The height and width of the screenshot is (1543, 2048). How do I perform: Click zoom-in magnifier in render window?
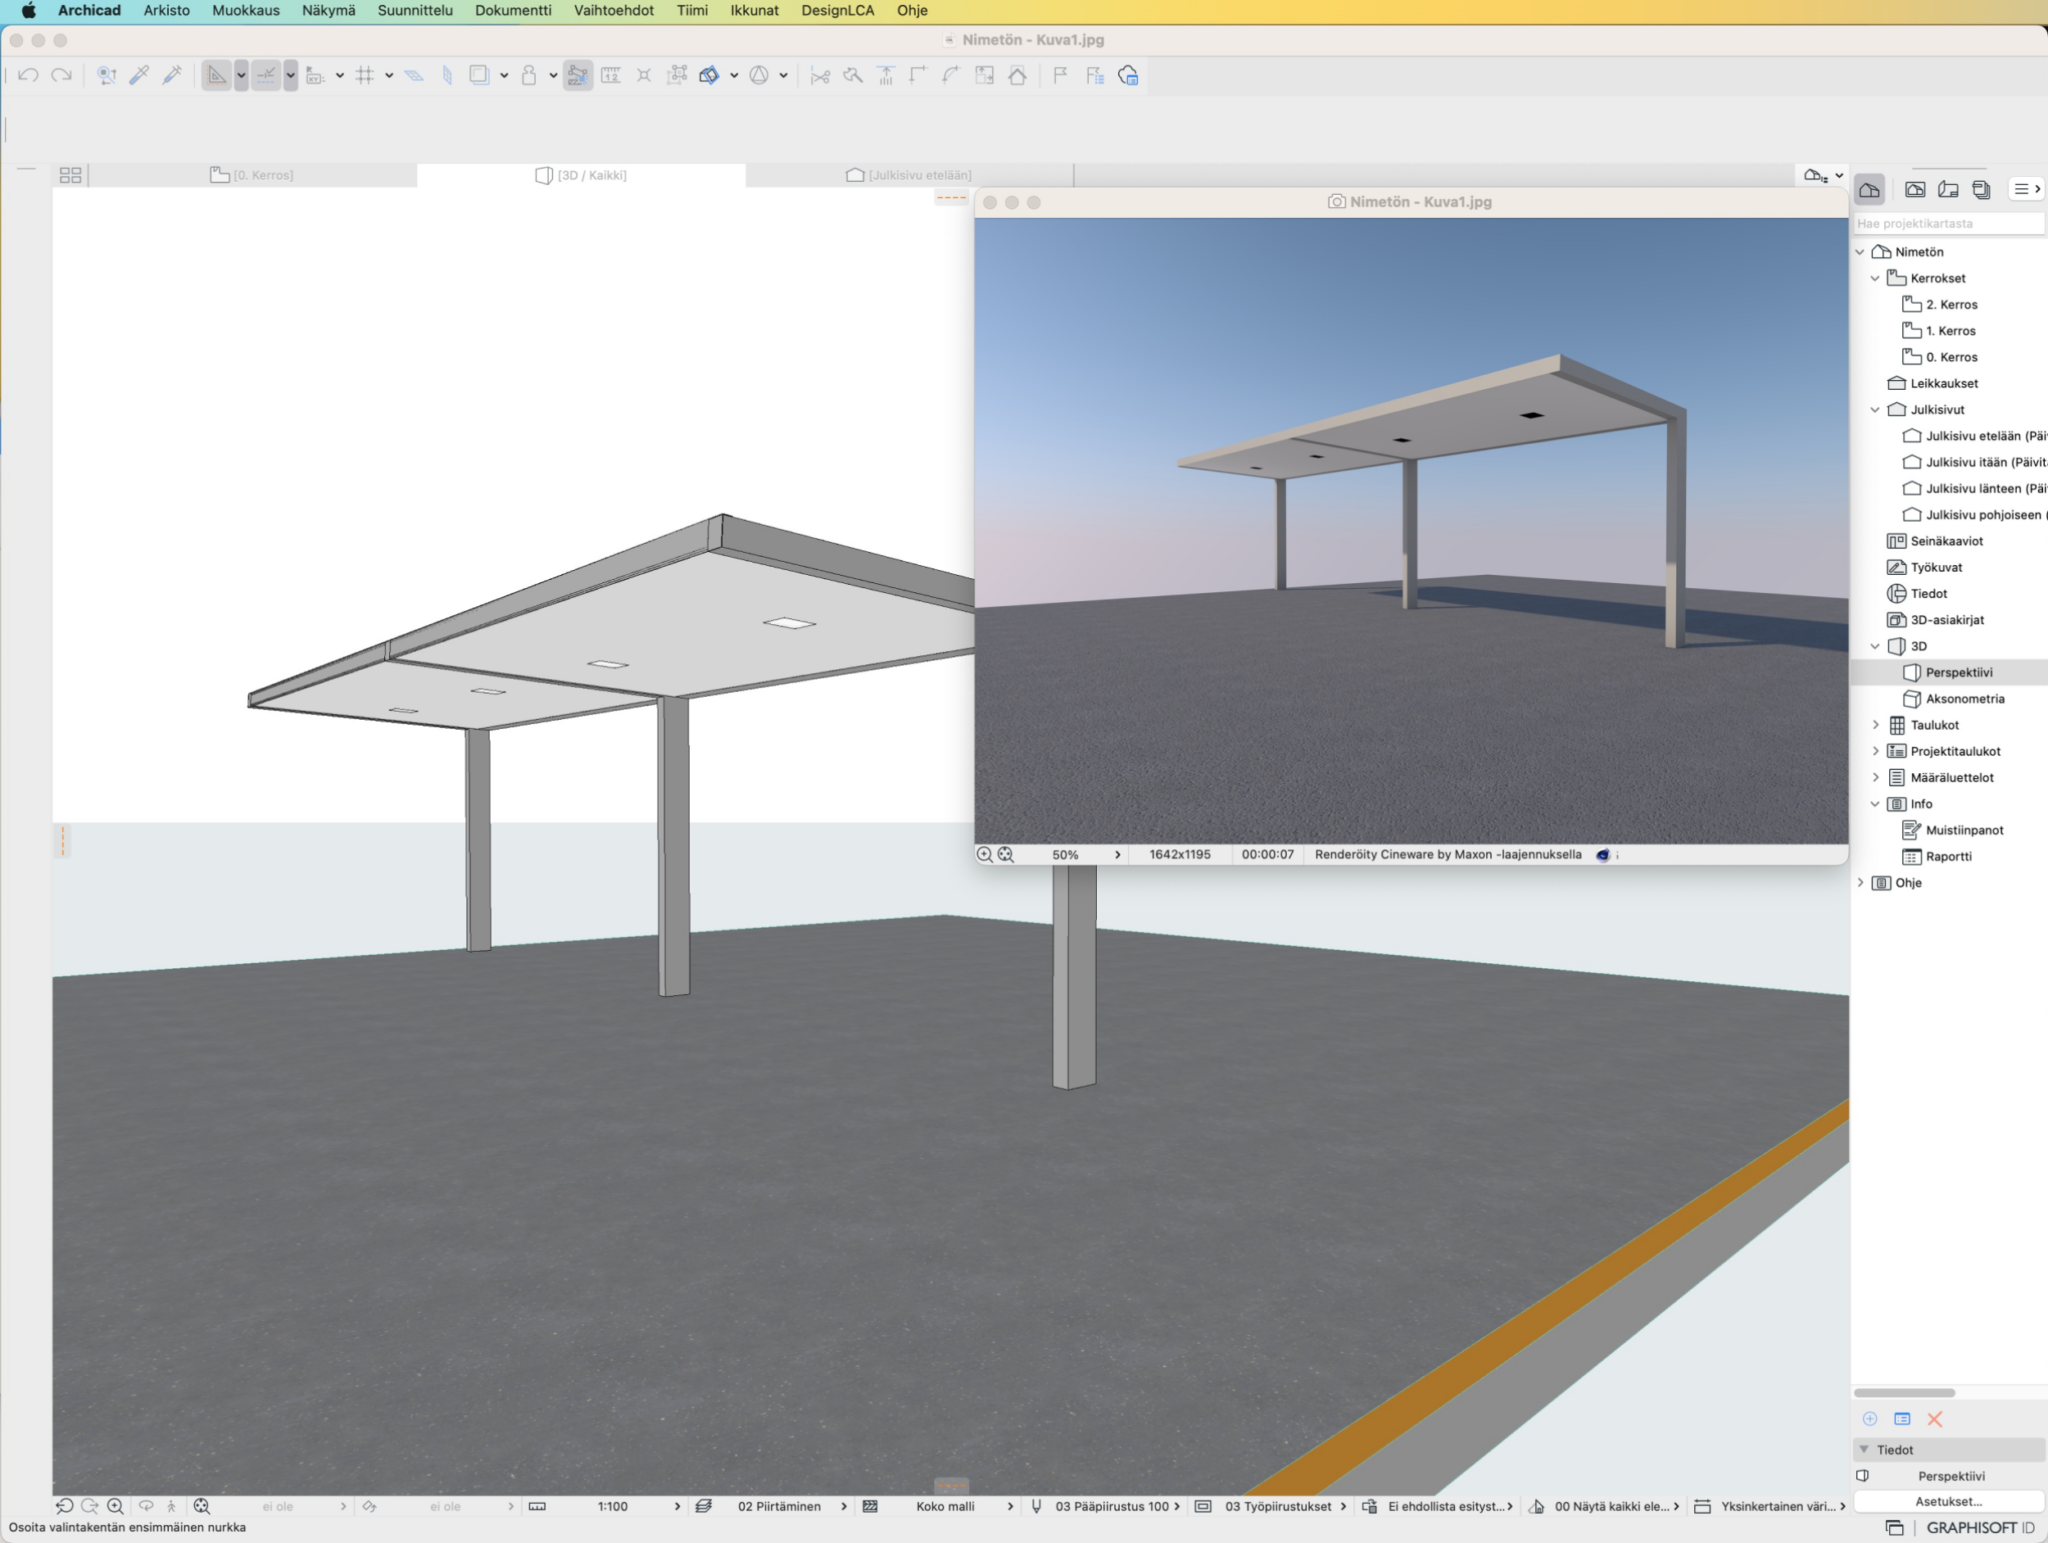[984, 855]
